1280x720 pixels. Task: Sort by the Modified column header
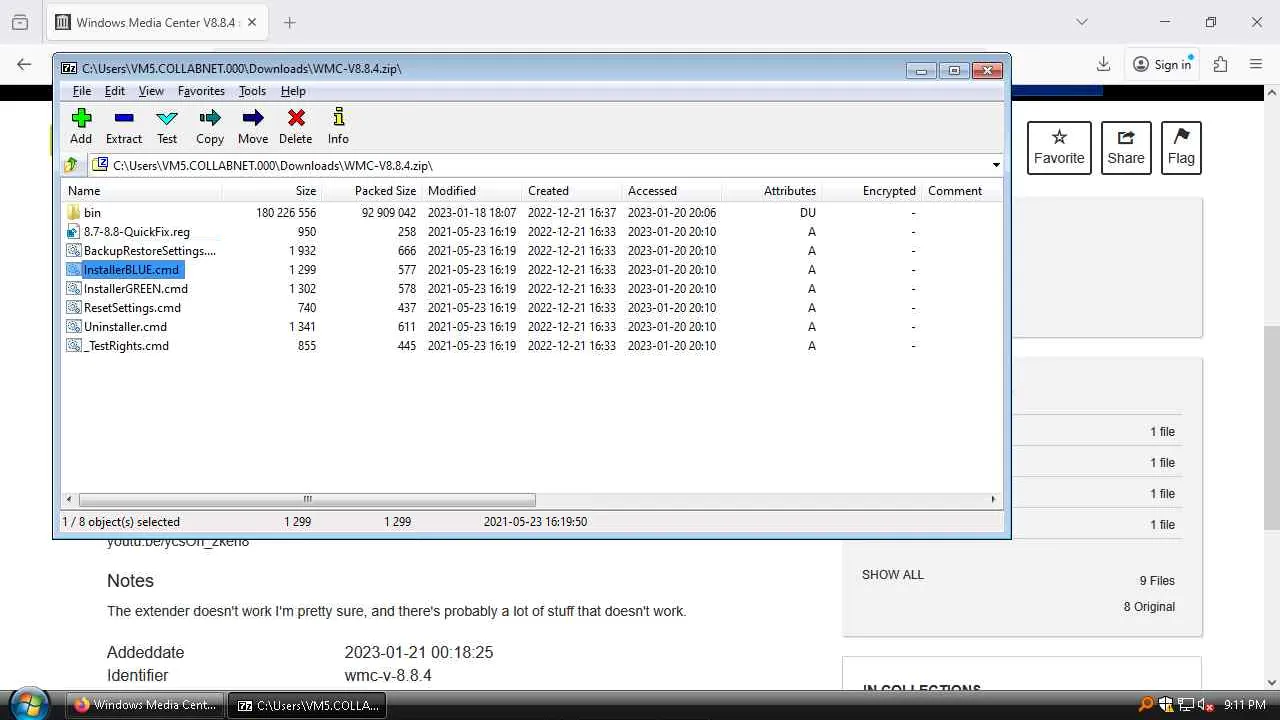tap(471, 191)
